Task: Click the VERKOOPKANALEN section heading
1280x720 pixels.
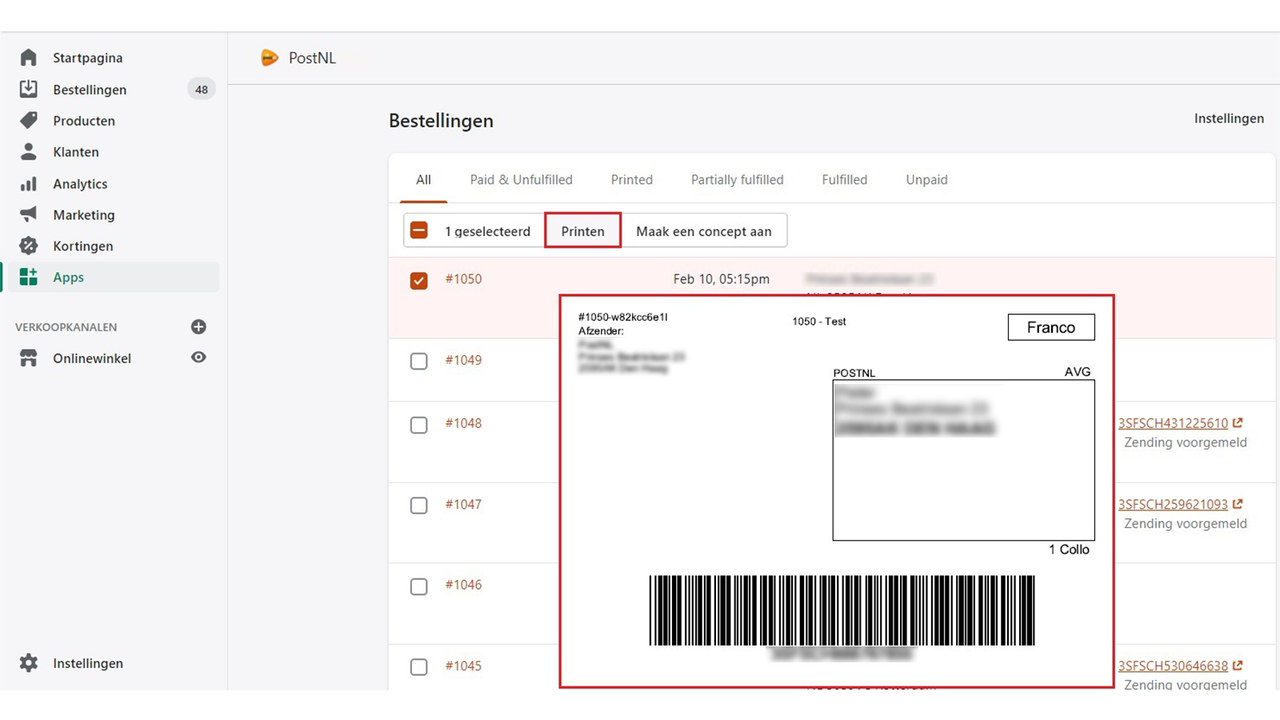Action: (x=66, y=327)
